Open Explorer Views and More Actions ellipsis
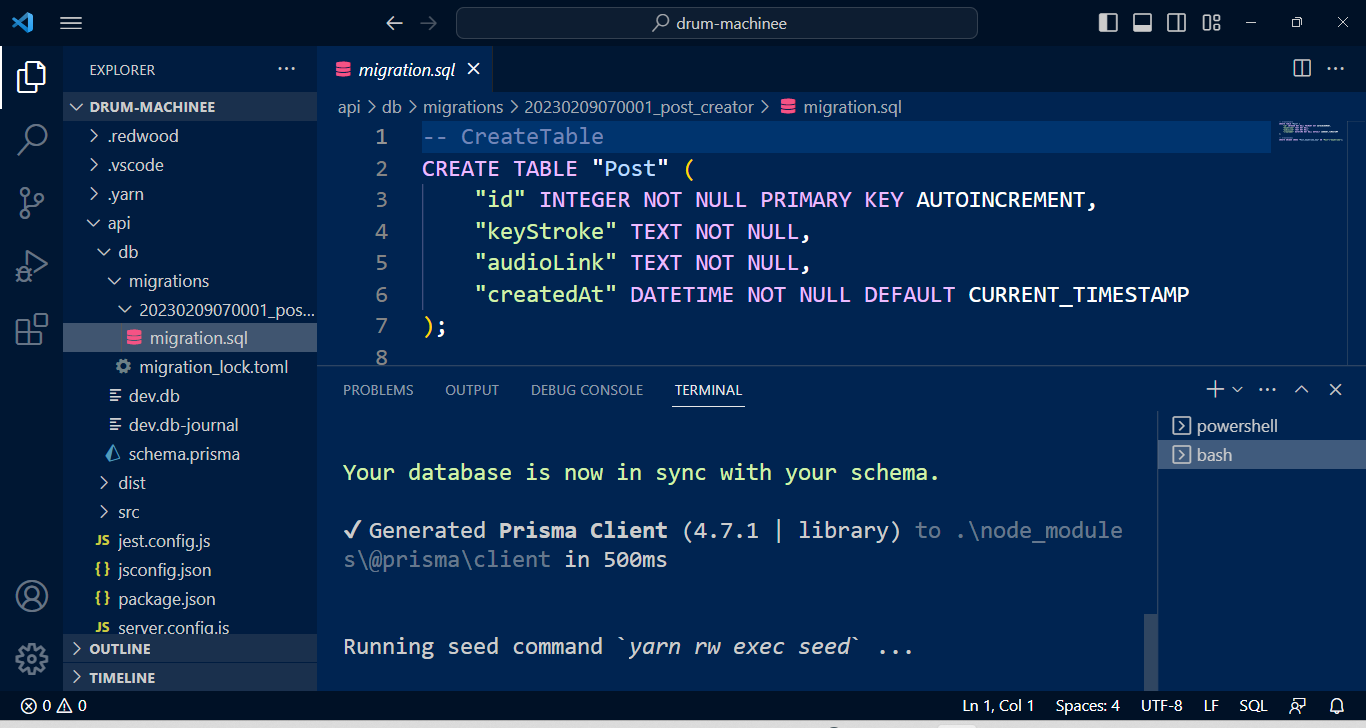Image resolution: width=1366 pixels, height=728 pixels. [x=287, y=69]
